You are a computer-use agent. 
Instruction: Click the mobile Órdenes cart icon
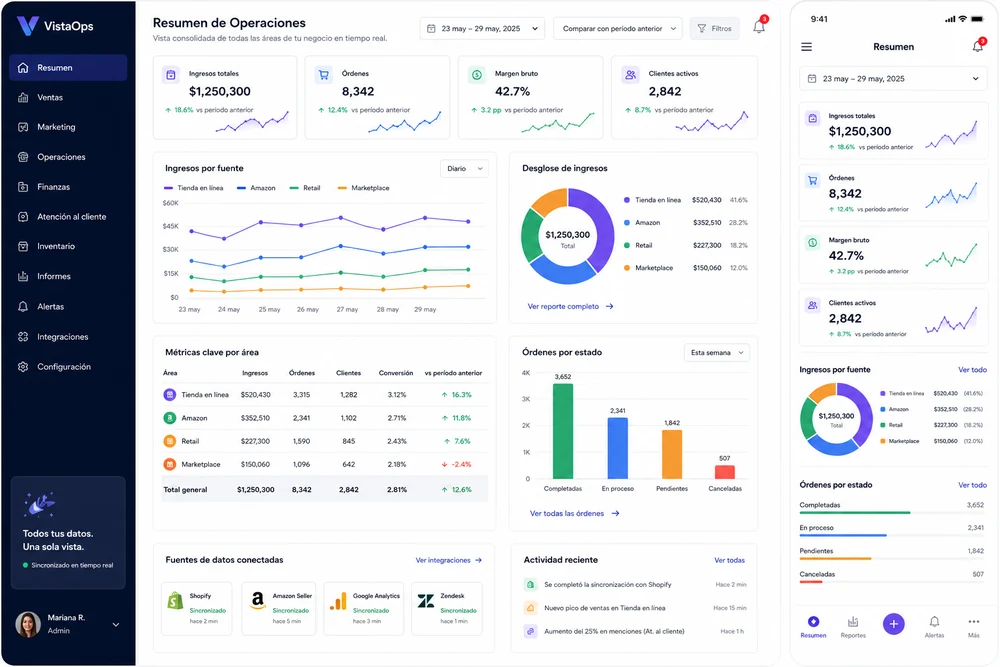pos(812,180)
